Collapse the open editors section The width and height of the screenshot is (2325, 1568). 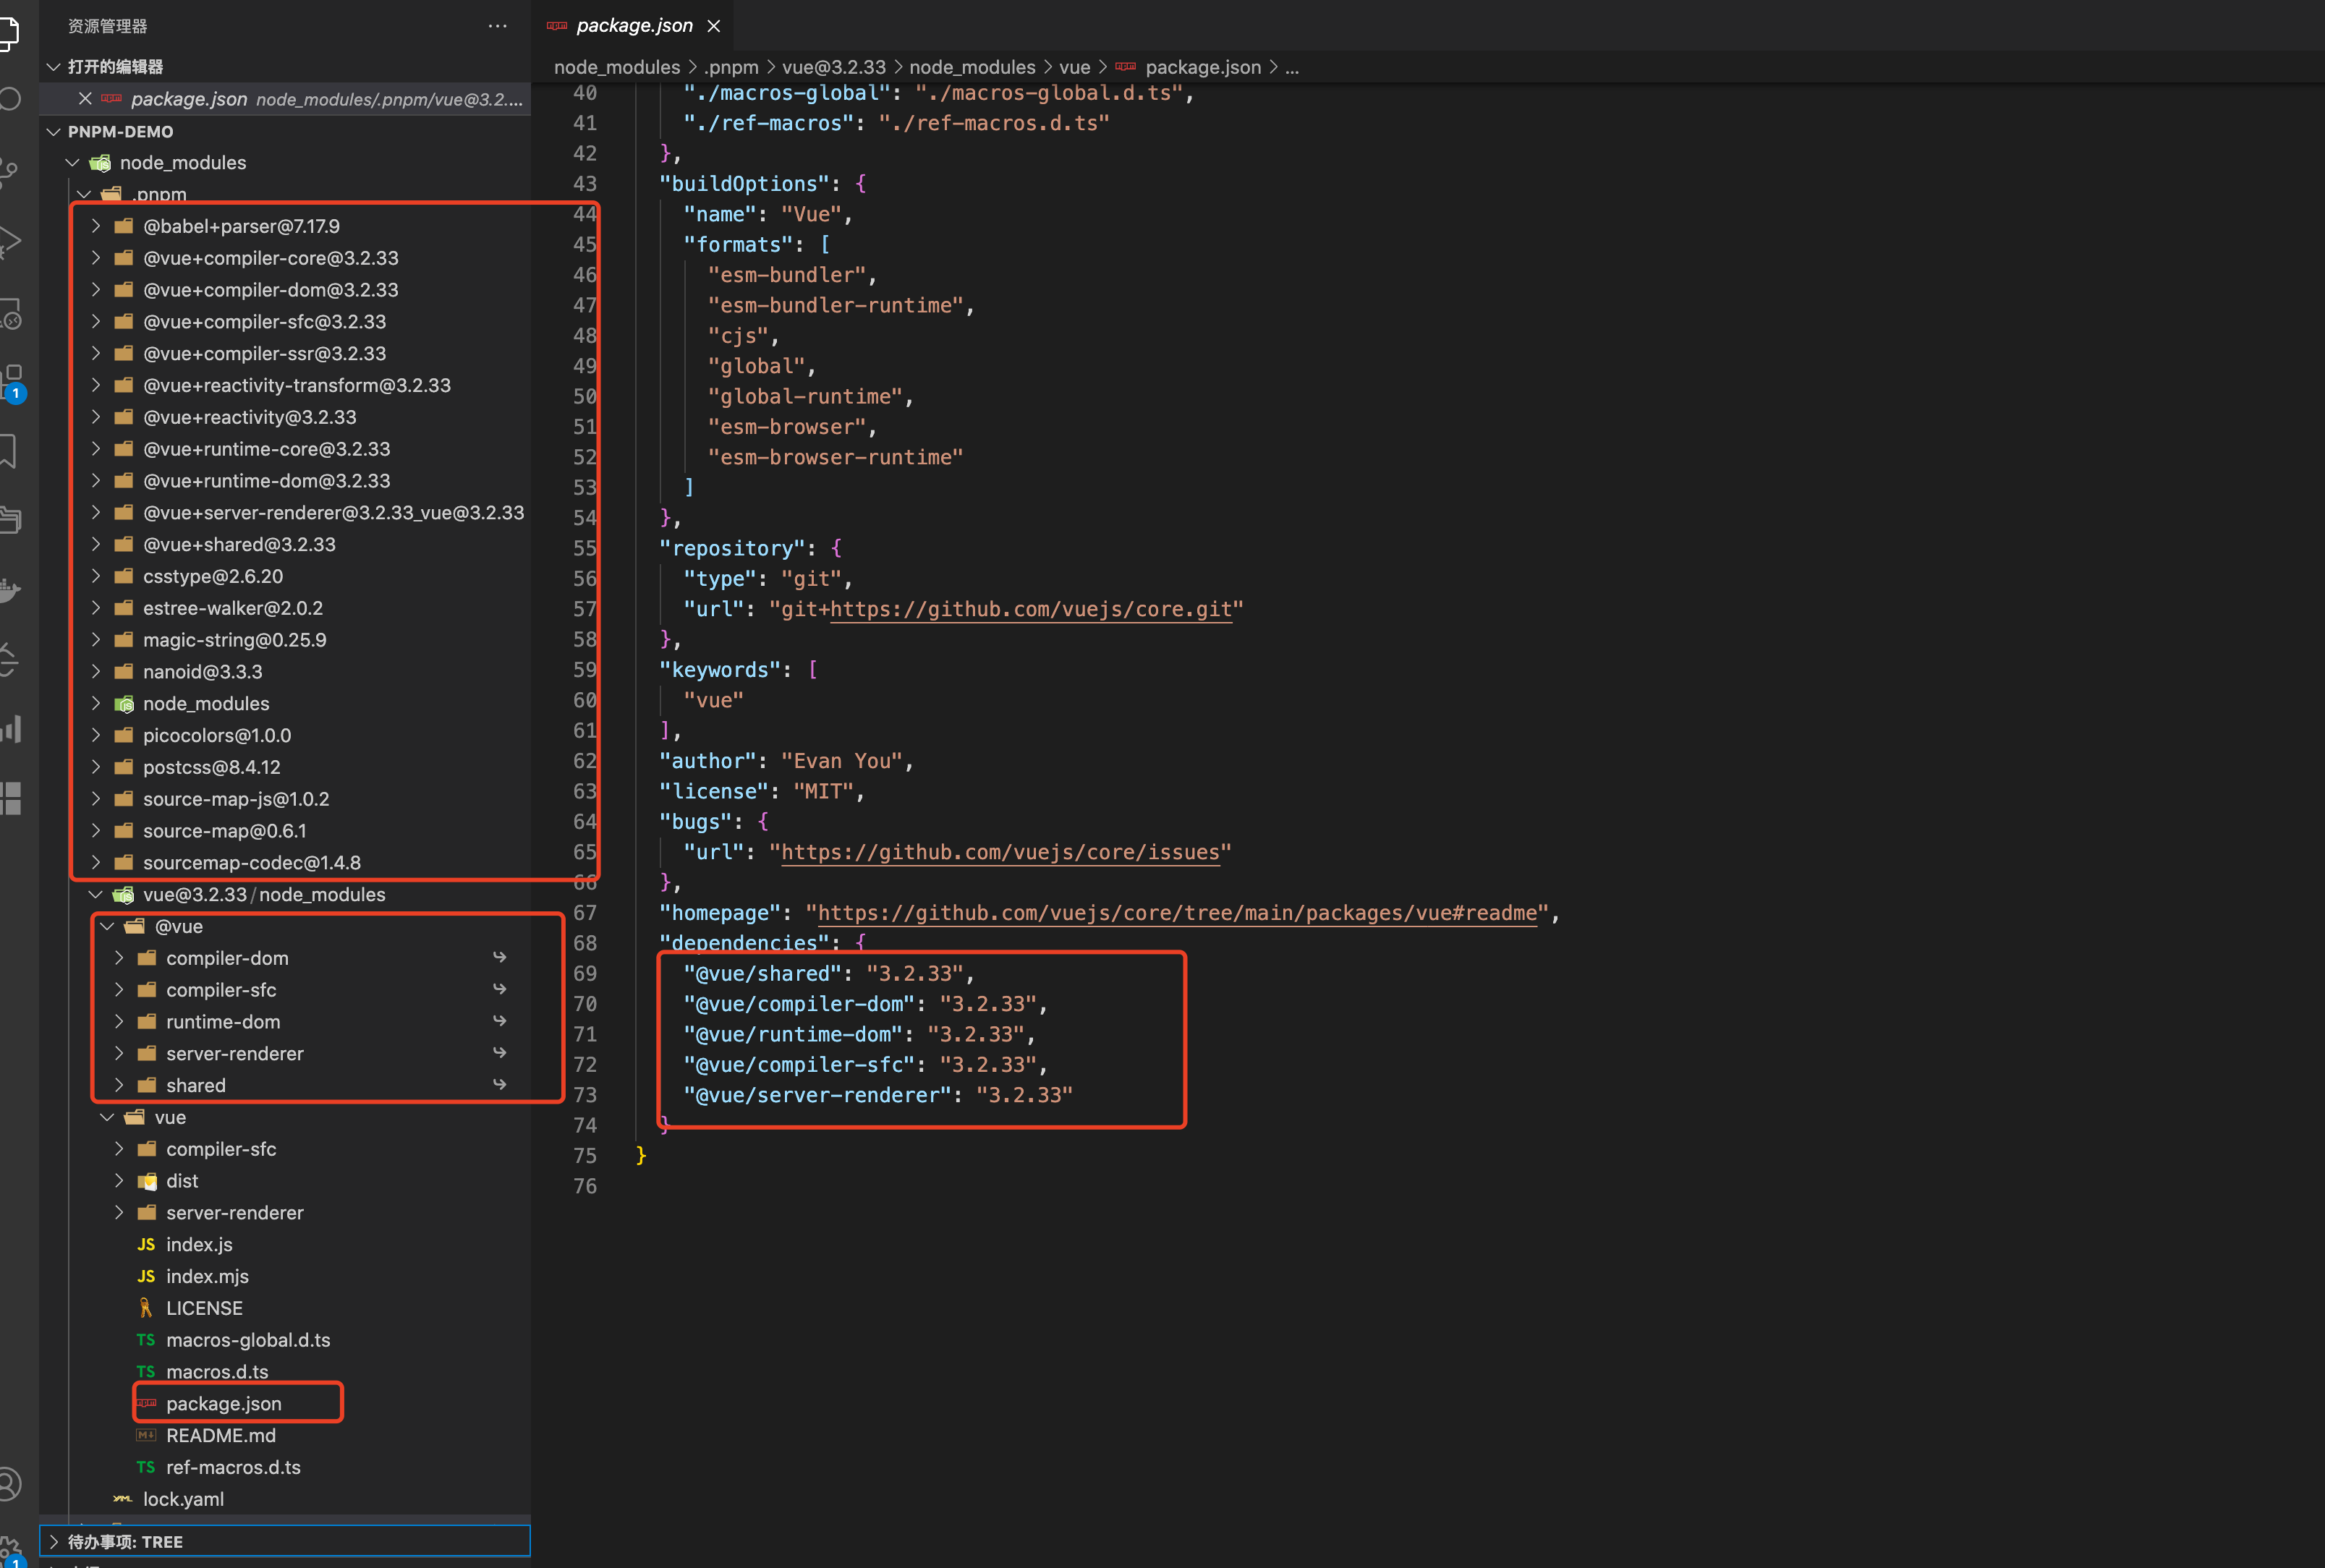pos(54,66)
